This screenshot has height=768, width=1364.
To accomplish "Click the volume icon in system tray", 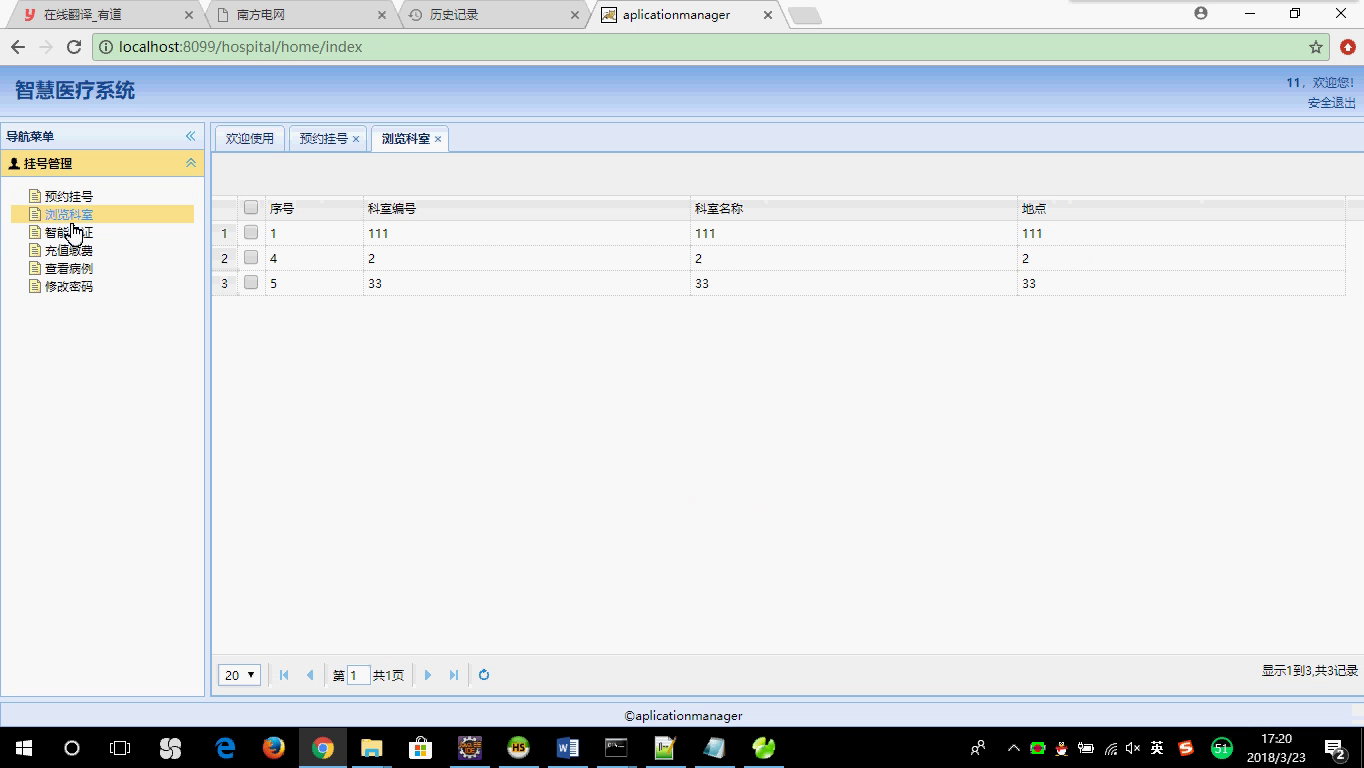I will (1133, 748).
